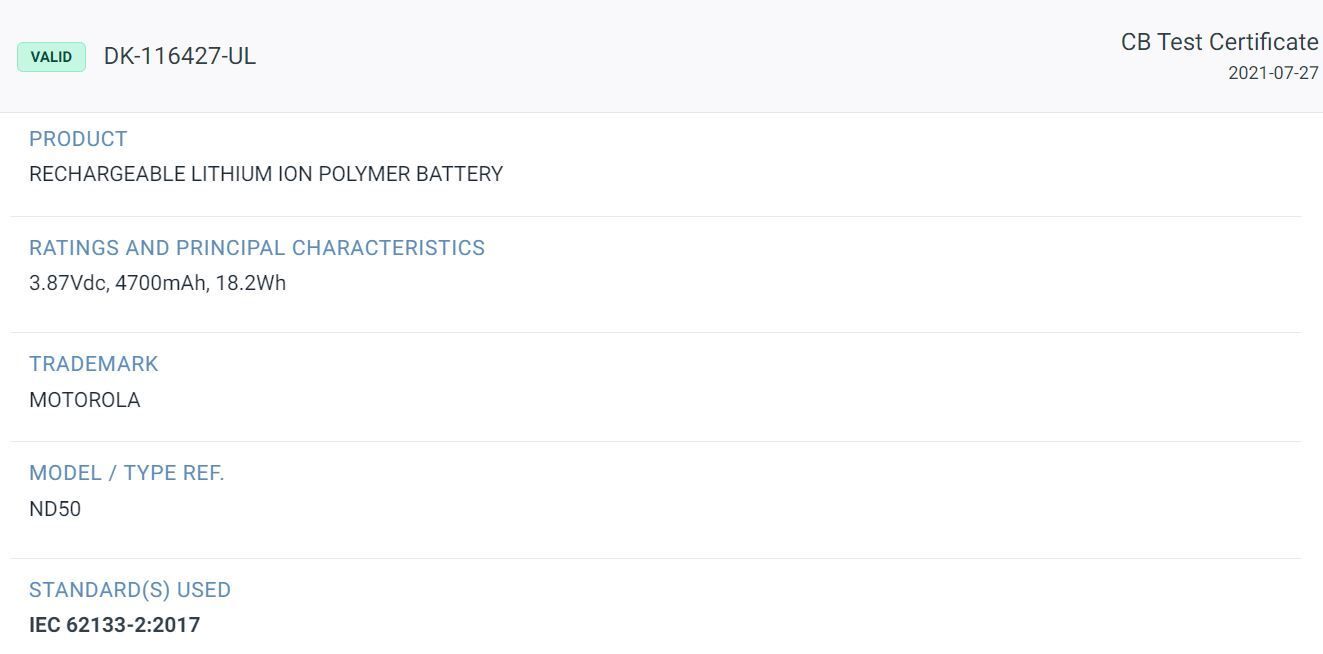Click the PRODUCT section label
The image size is (1323, 654).
[x=78, y=139]
